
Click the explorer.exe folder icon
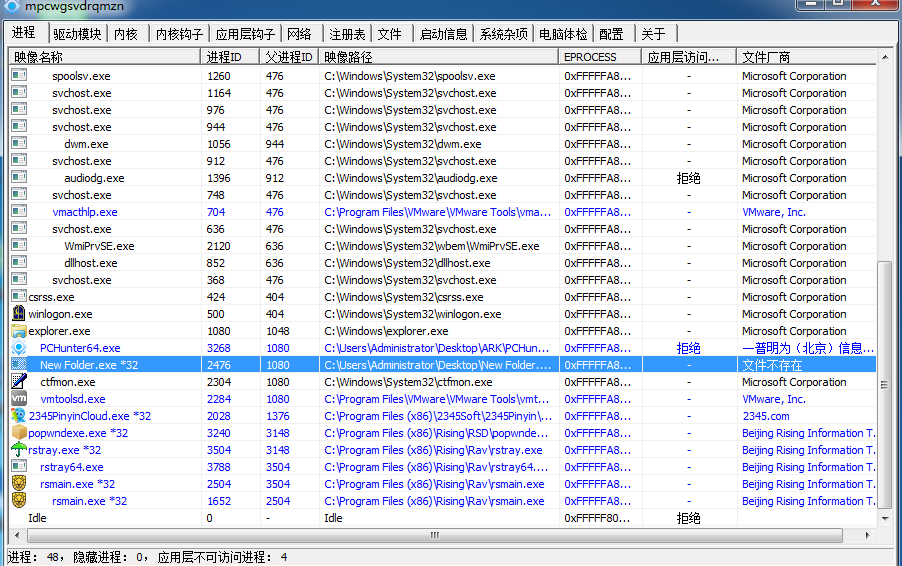click(19, 331)
